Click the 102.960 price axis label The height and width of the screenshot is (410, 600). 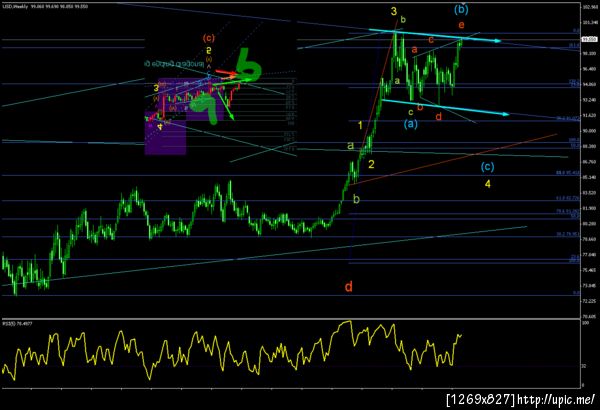(x=589, y=7)
